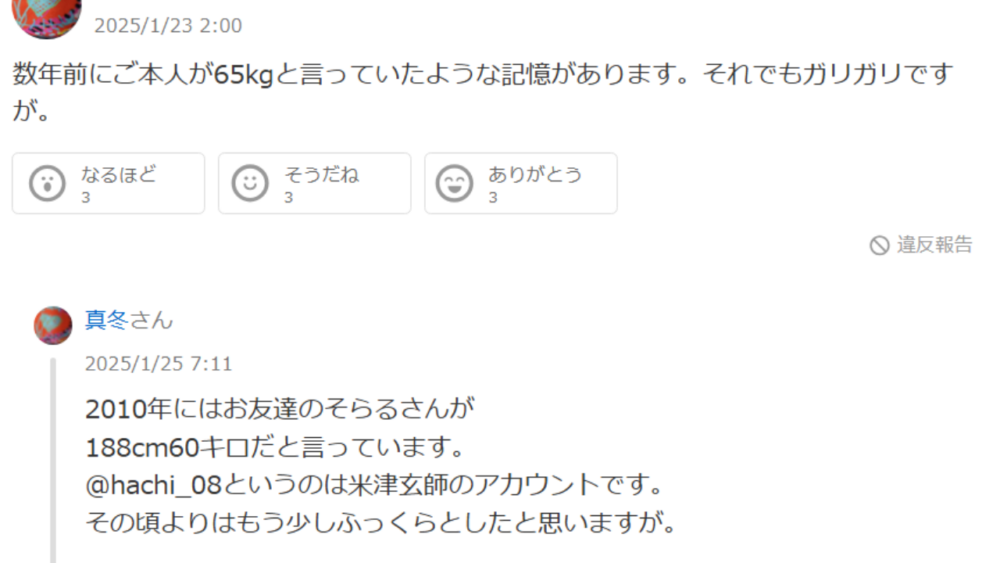Toggle the ありがとう reaction label
Screen dimensions: 1000x563
[x=535, y=174]
